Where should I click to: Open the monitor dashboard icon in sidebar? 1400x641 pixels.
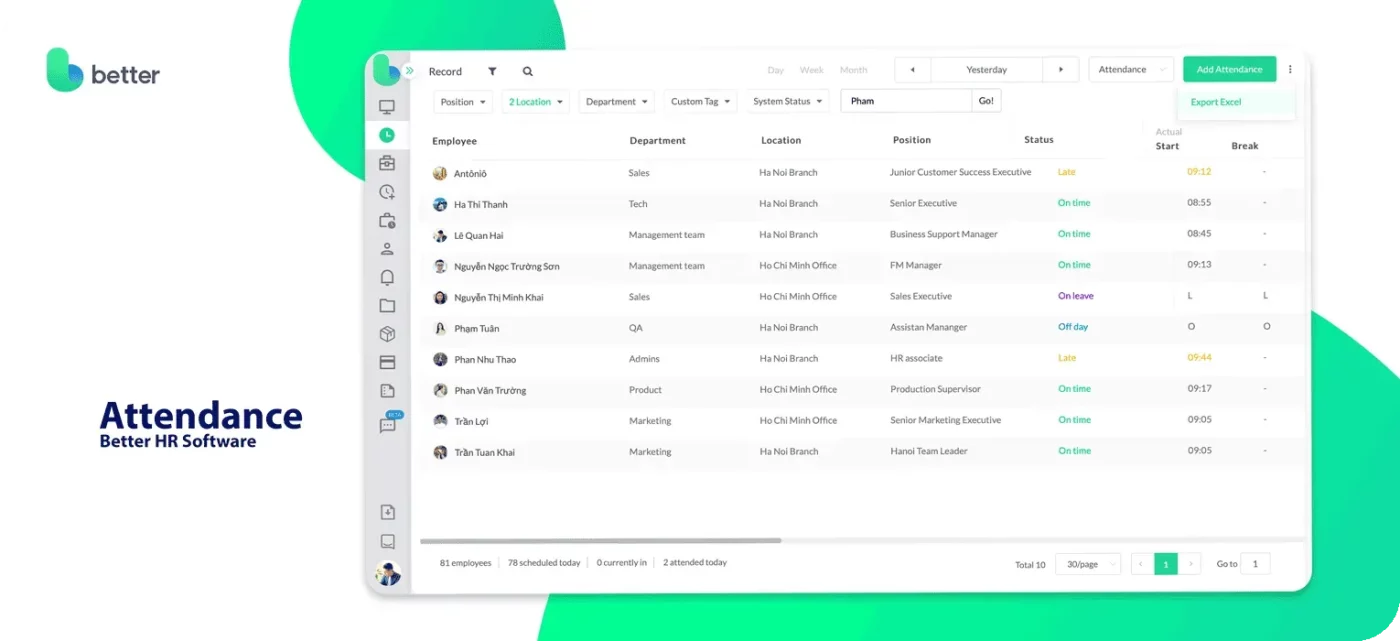(387, 107)
